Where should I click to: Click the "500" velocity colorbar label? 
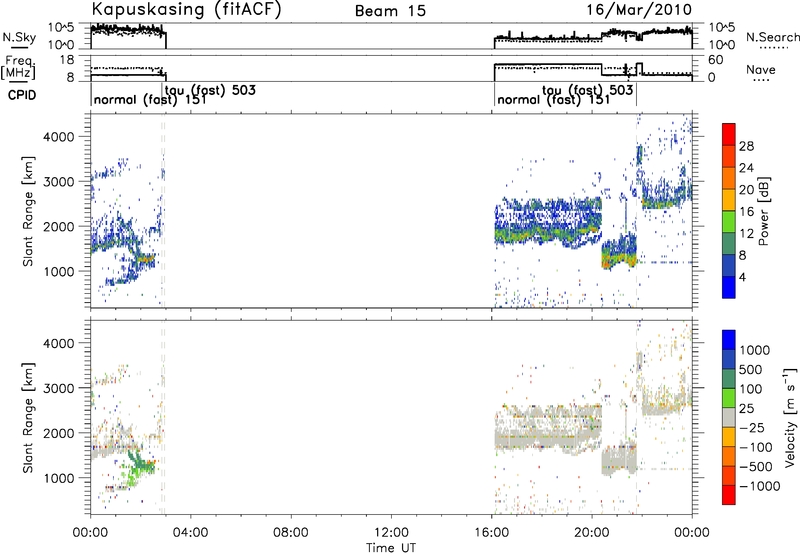coord(751,369)
